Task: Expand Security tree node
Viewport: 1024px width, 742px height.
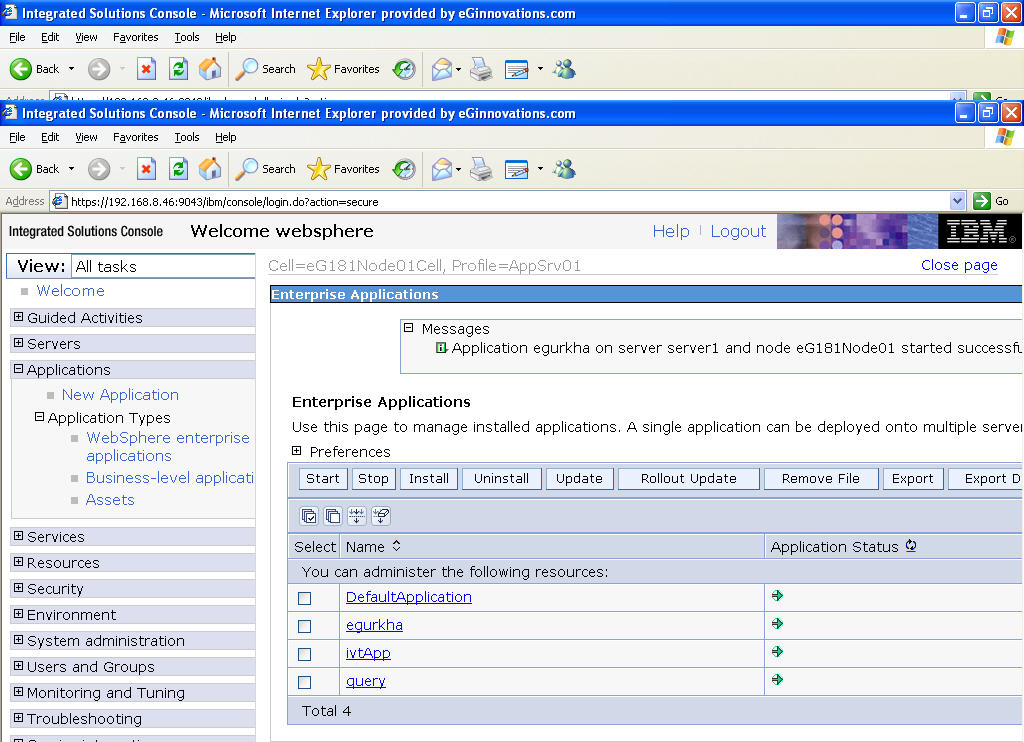Action: point(18,588)
